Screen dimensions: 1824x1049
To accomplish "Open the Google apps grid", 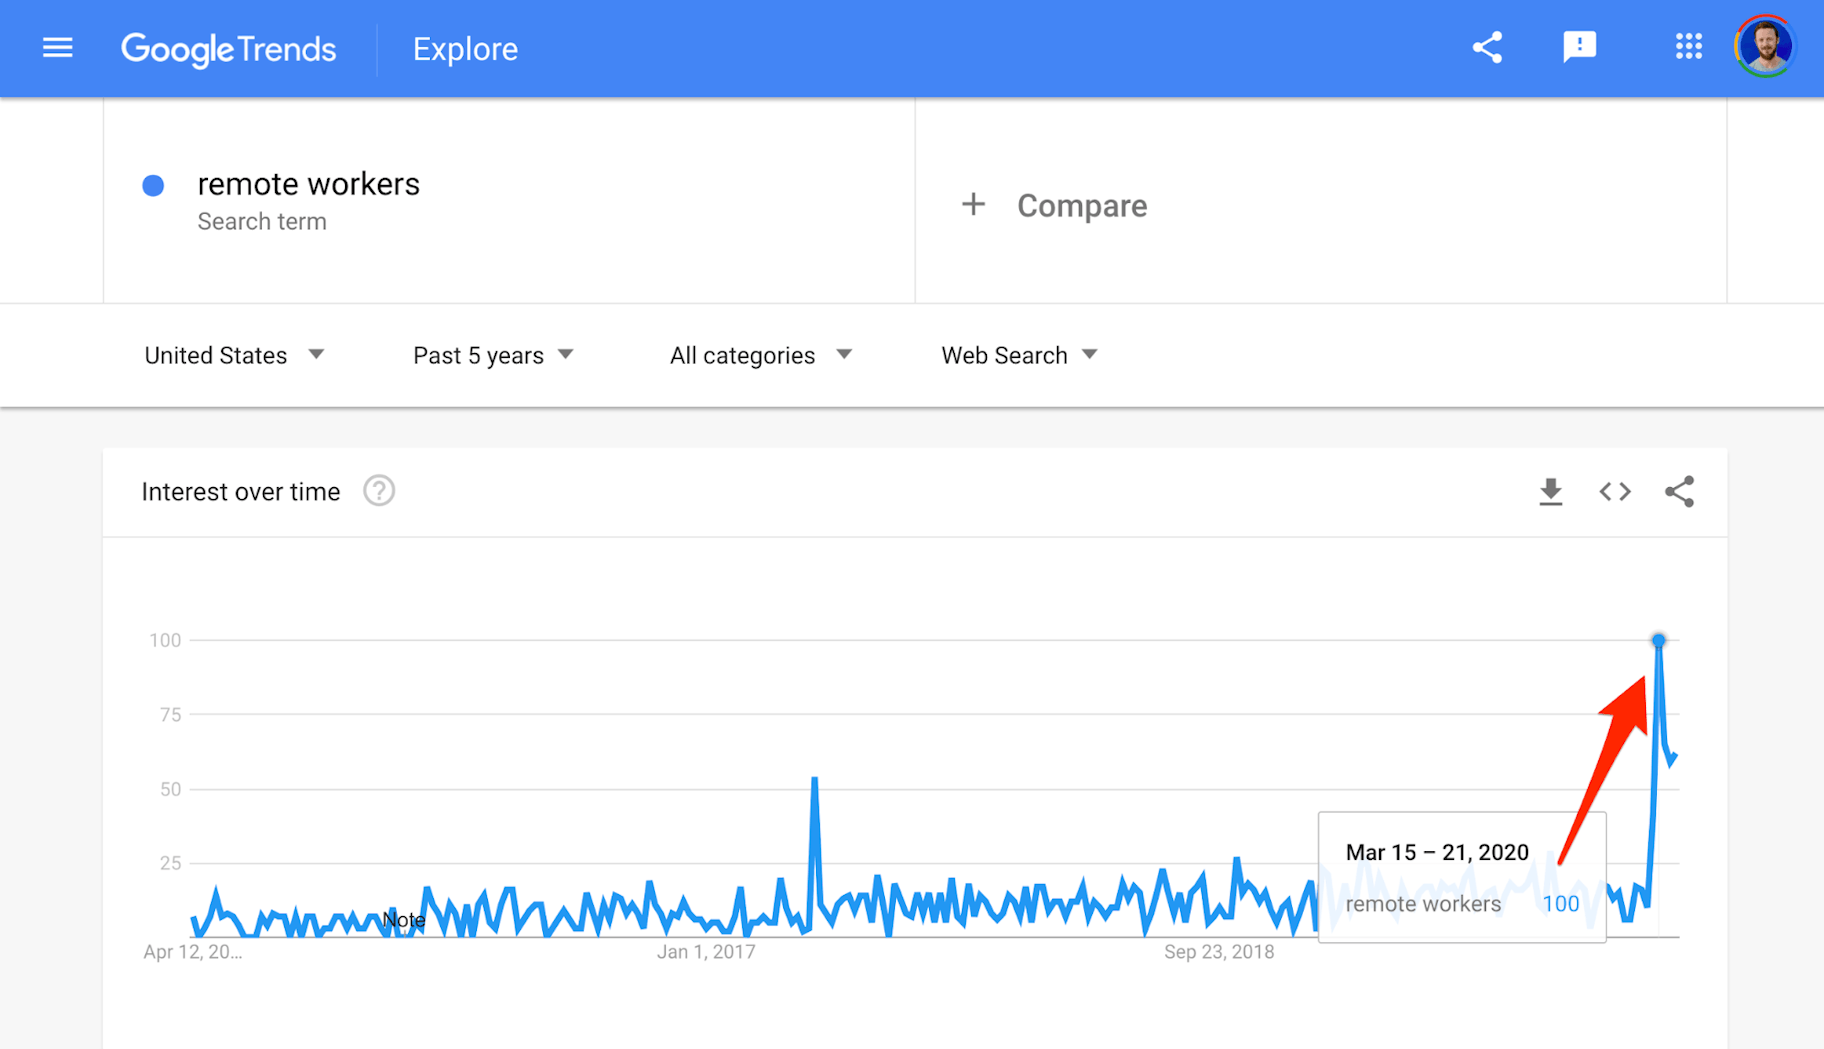I will 1688,47.
